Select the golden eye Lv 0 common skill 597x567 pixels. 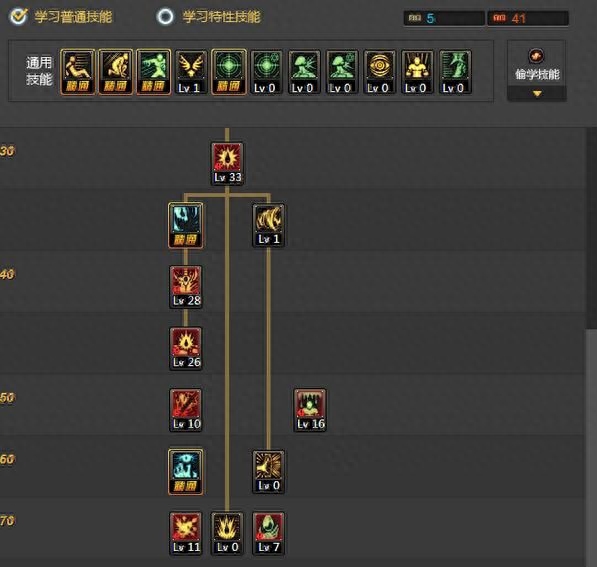(380, 72)
